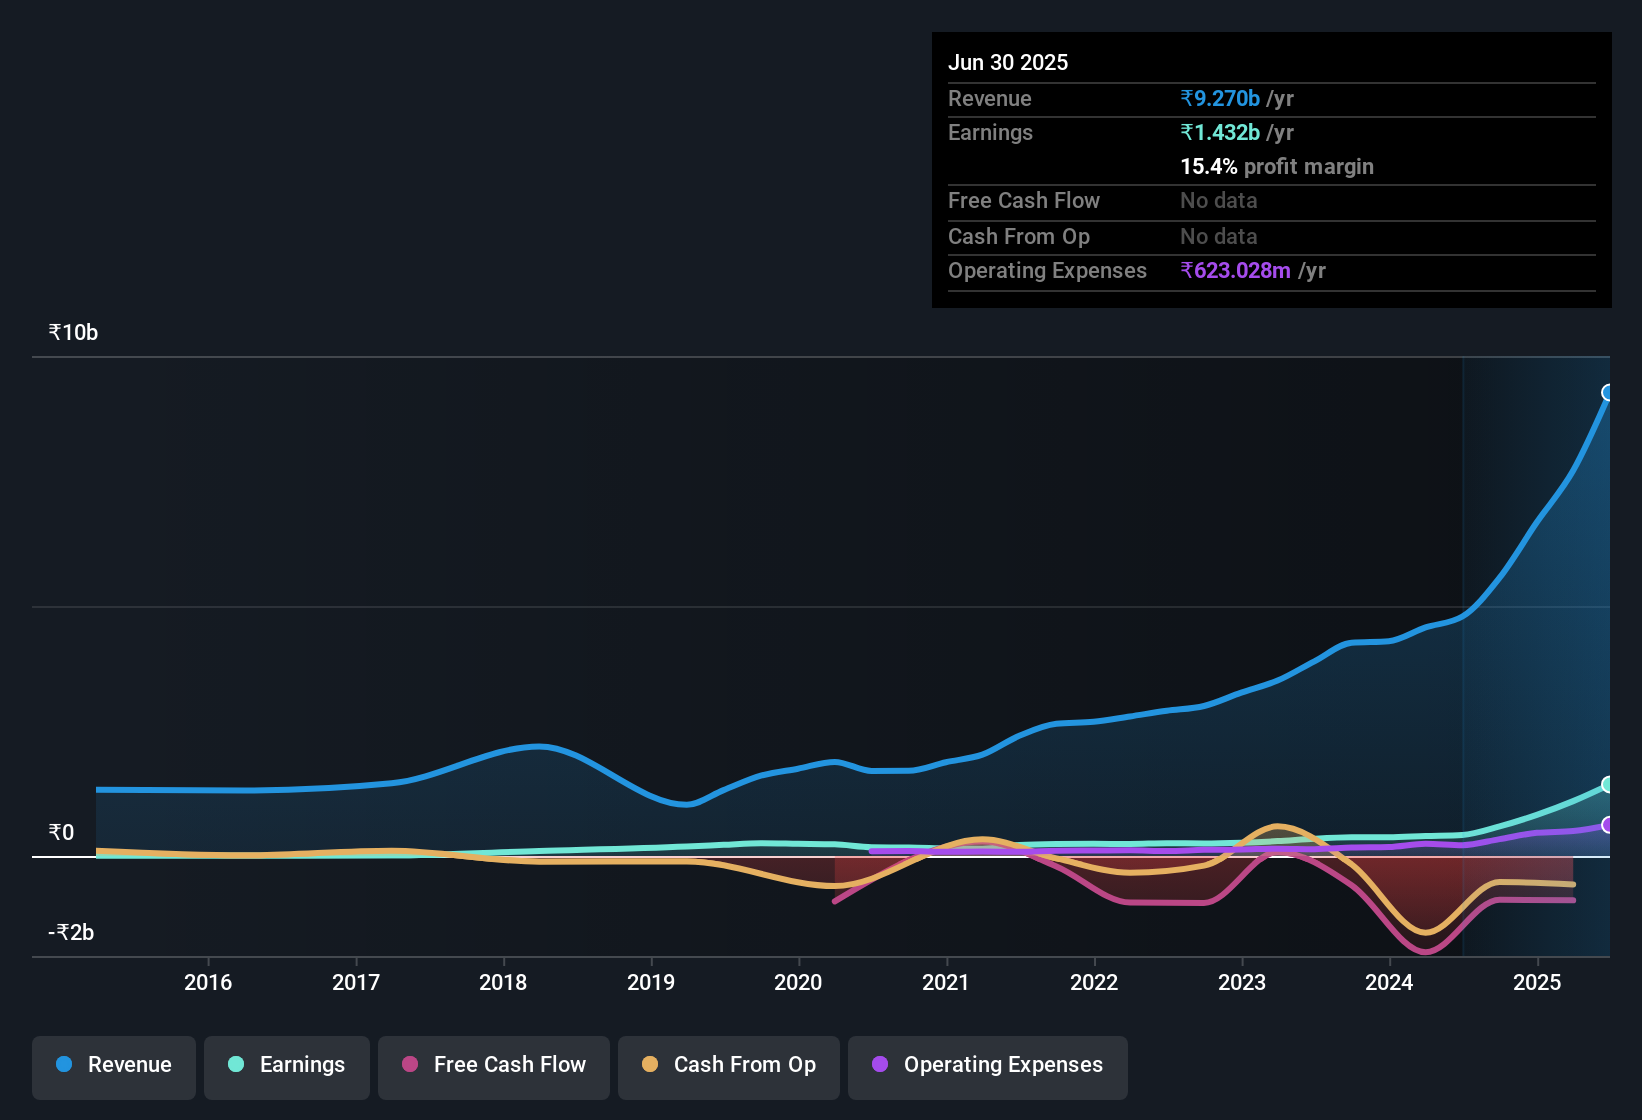Click the 2020 x-axis label
The width and height of the screenshot is (1642, 1120).
[798, 982]
